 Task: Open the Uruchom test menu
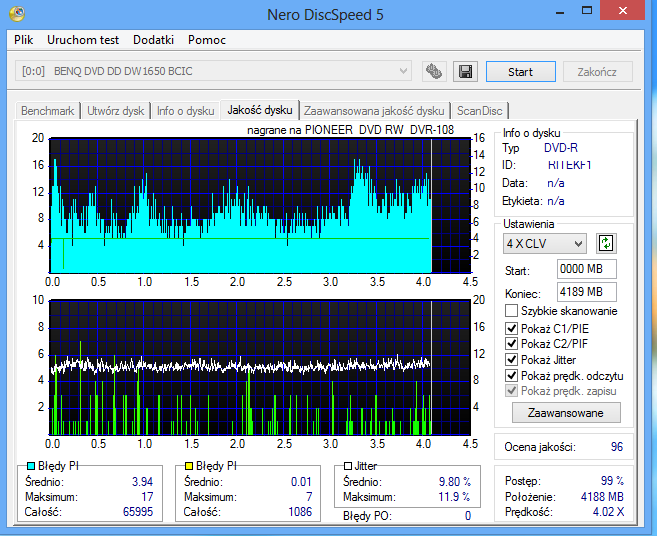coord(83,40)
